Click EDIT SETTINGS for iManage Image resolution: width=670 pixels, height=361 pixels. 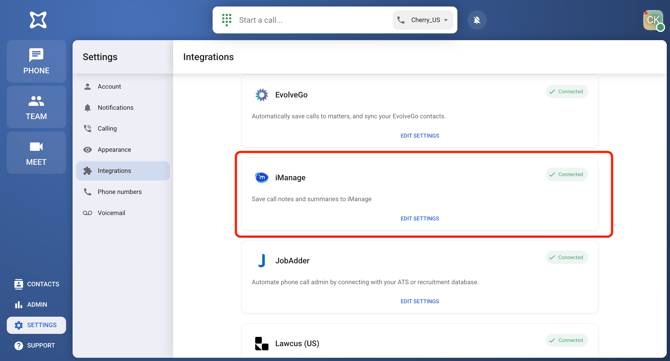pos(420,218)
